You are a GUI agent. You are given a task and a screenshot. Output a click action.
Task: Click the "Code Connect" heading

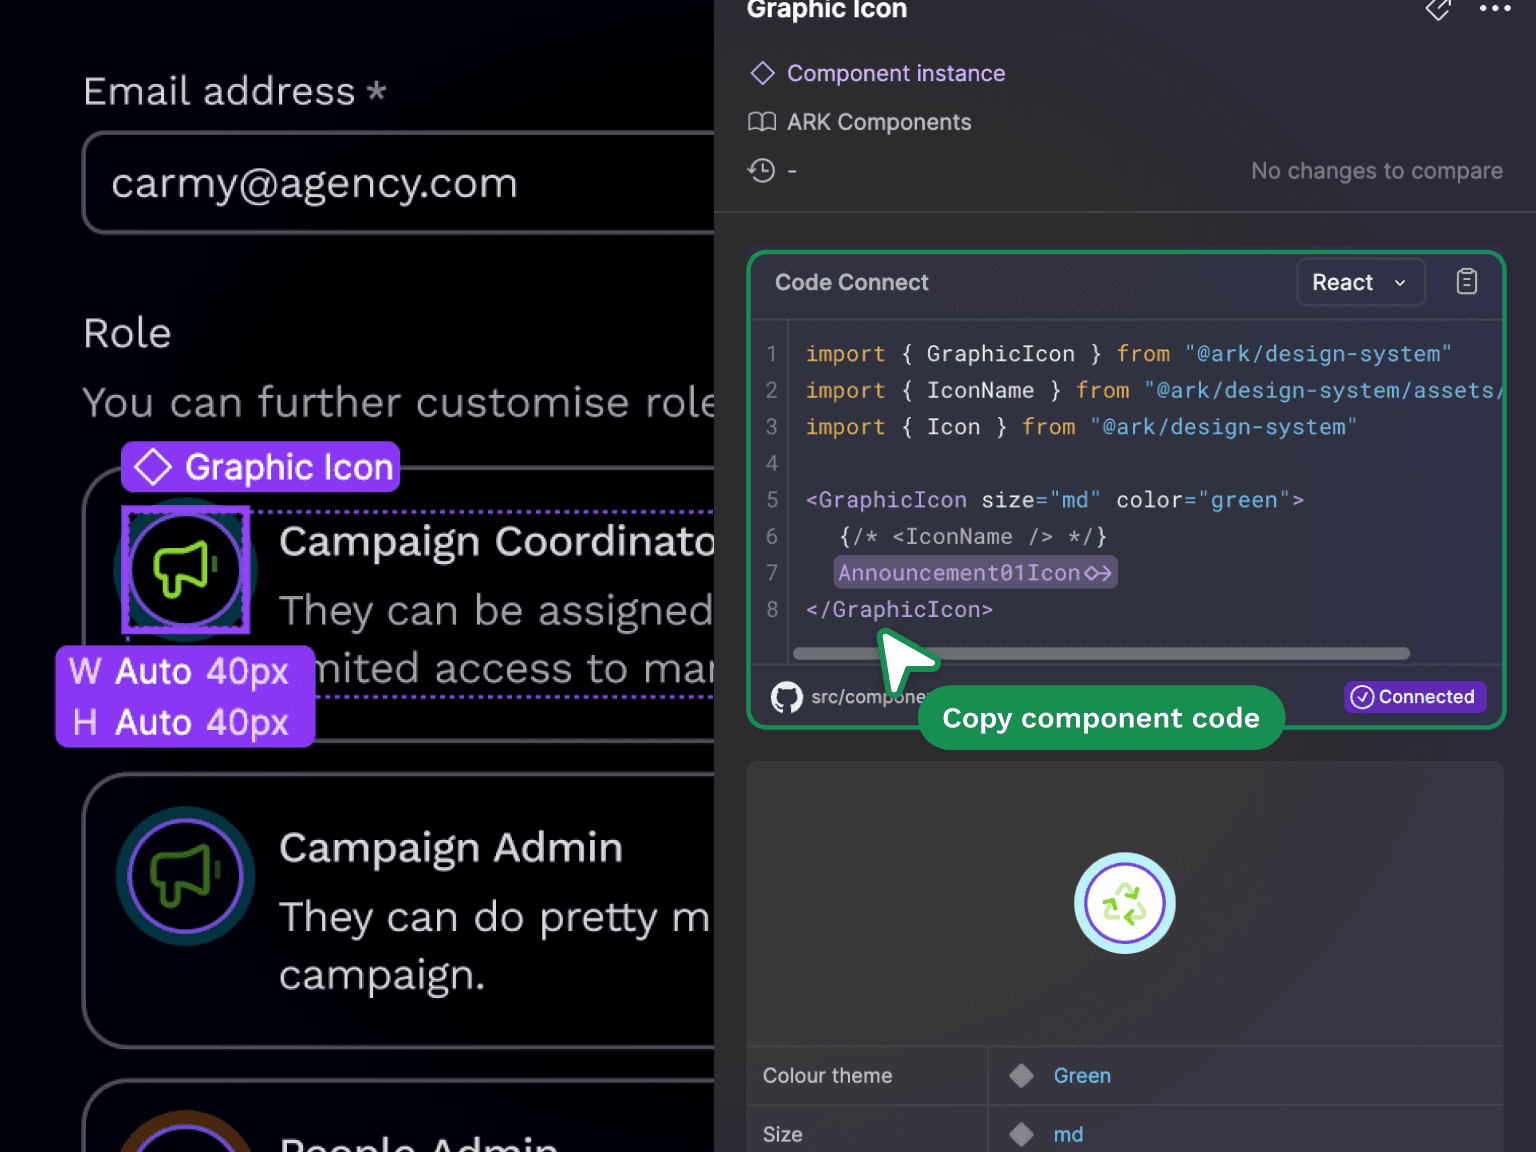click(x=852, y=283)
